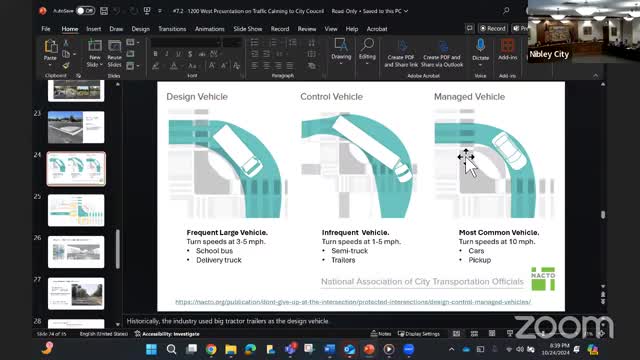The height and width of the screenshot is (360, 640).
Task: Click Decrease Font Size icon
Action: [x=224, y=66]
